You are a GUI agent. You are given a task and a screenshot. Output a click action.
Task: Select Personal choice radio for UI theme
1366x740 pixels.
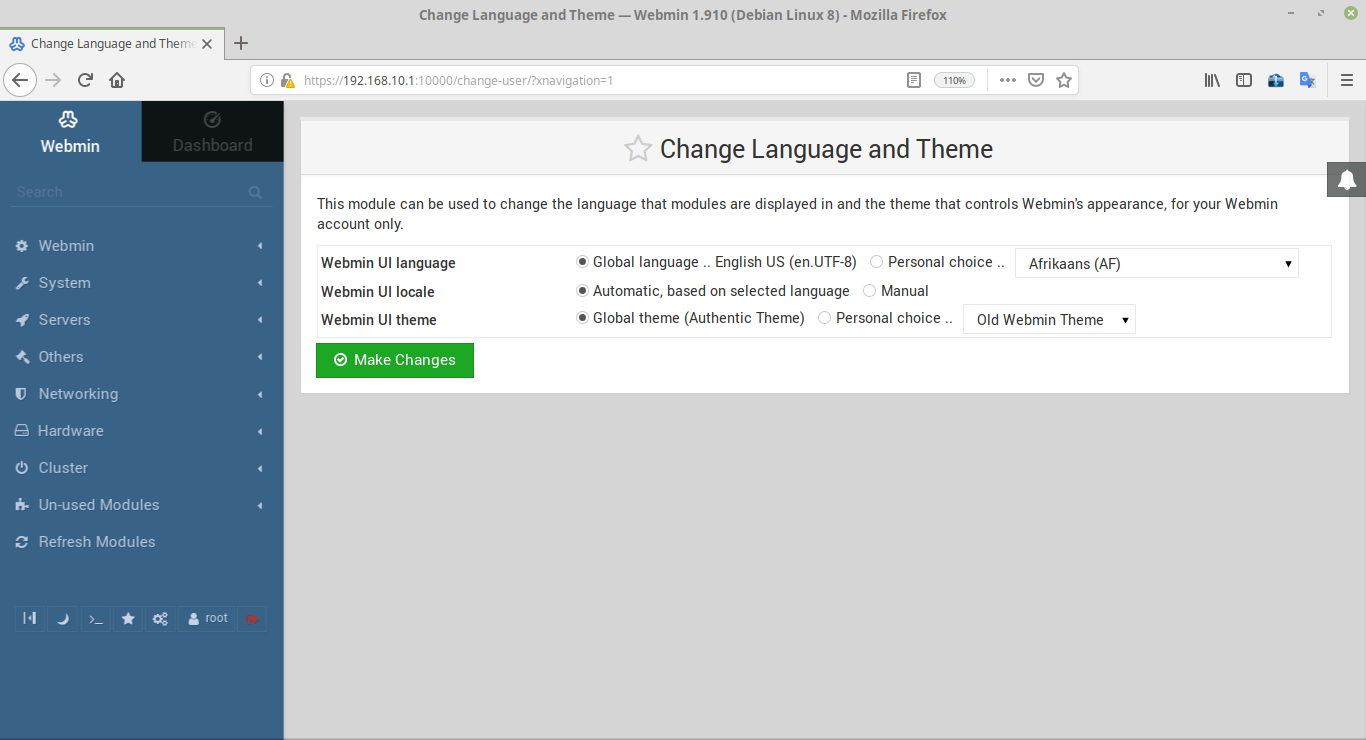825,318
